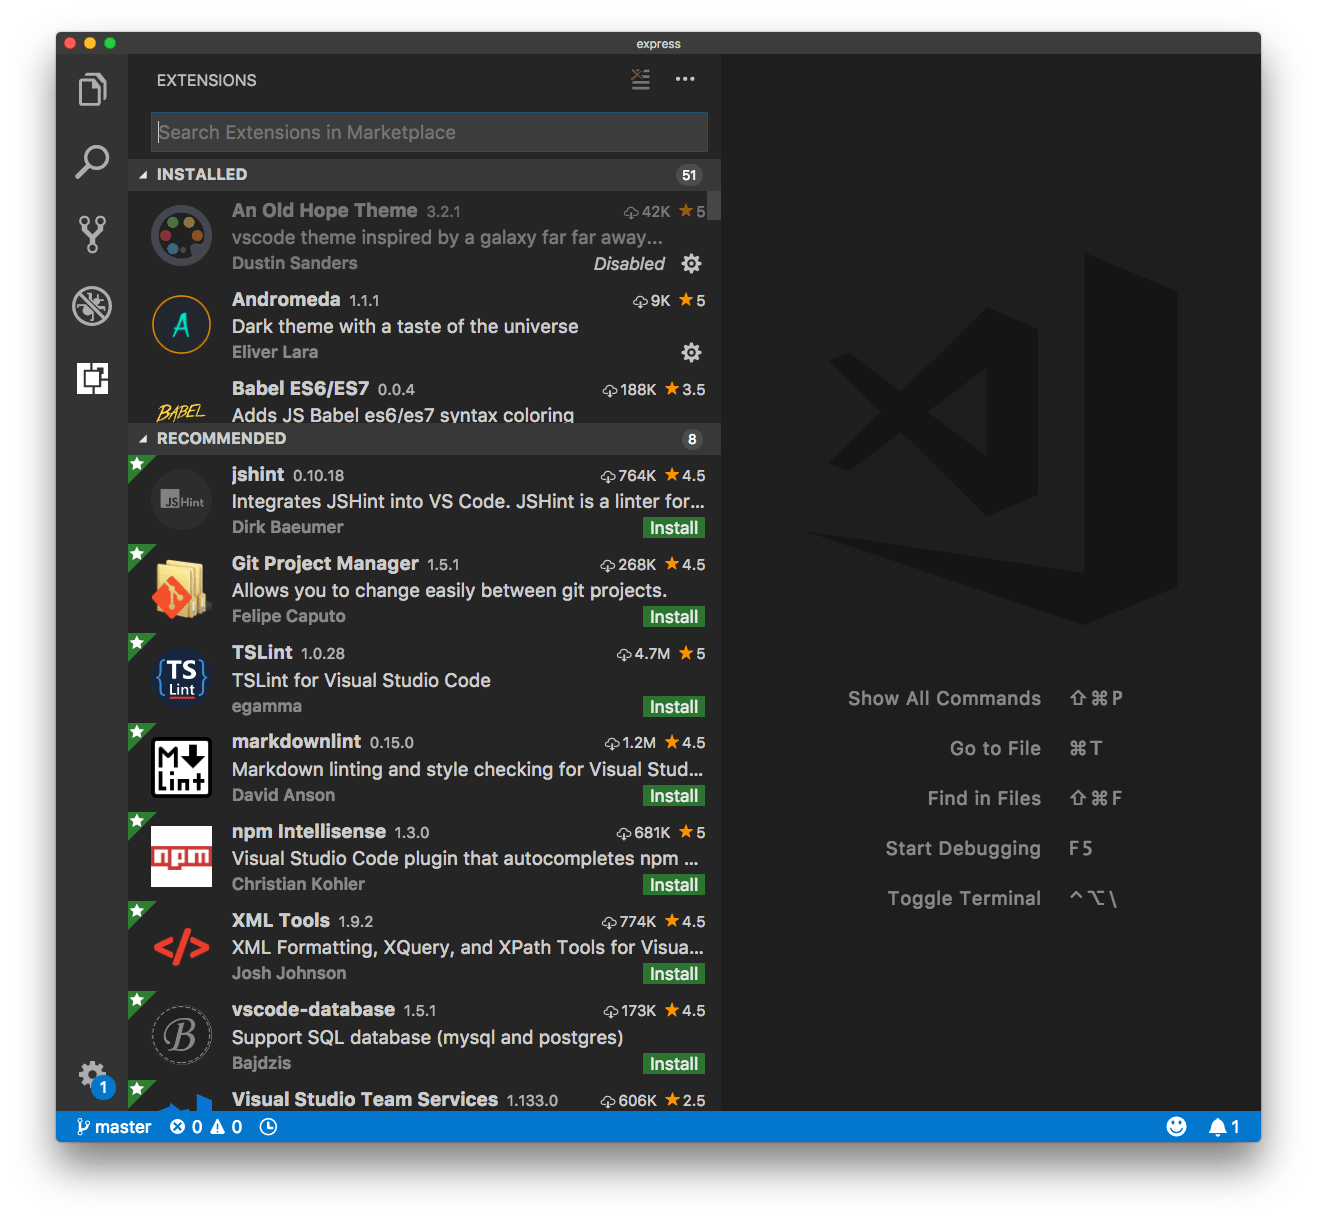
Task: Click the Dirk Baeumer author name
Action: [x=288, y=527]
